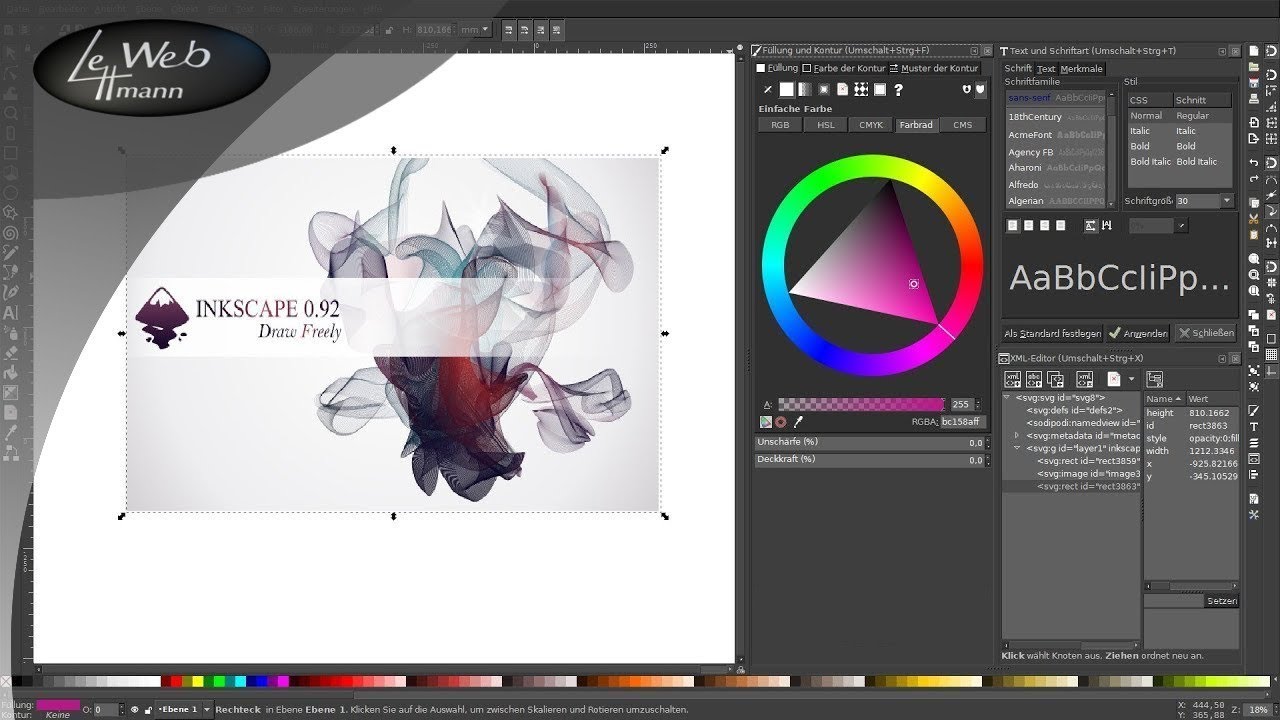Click the duplicate node icon in XML-Editor
The image size is (1280, 720).
coord(1055,379)
